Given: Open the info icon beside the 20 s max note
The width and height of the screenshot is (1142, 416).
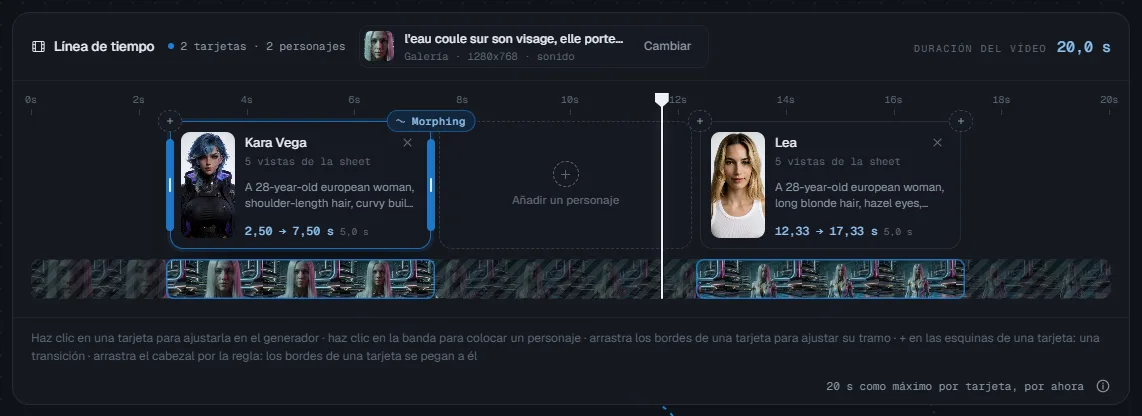Looking at the screenshot, I should click(1103, 386).
